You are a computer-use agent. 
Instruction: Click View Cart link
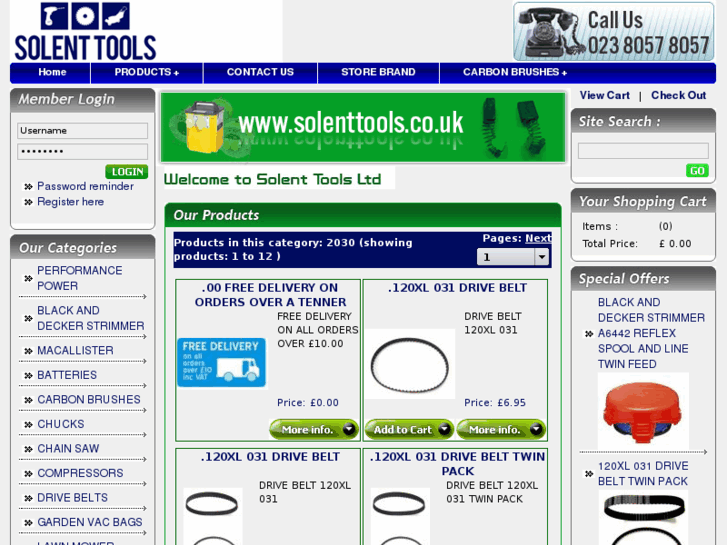(605, 95)
